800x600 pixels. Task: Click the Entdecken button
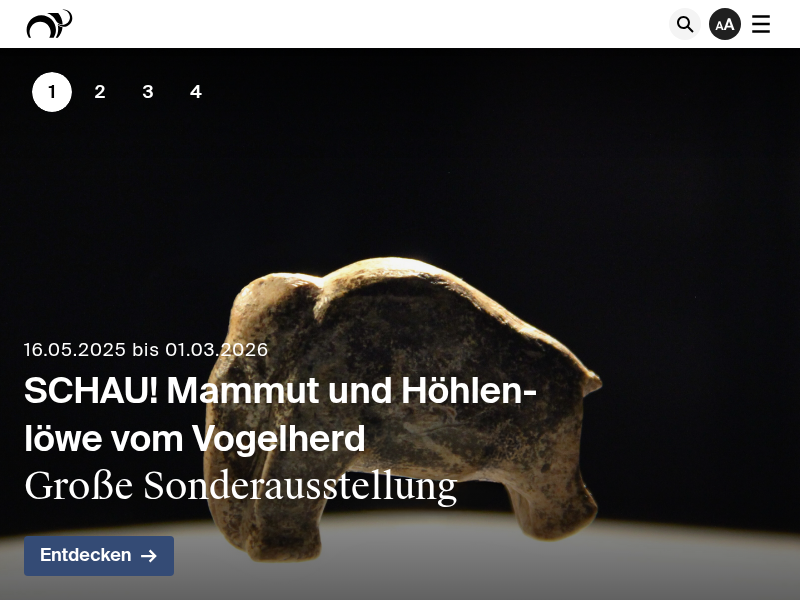(99, 556)
